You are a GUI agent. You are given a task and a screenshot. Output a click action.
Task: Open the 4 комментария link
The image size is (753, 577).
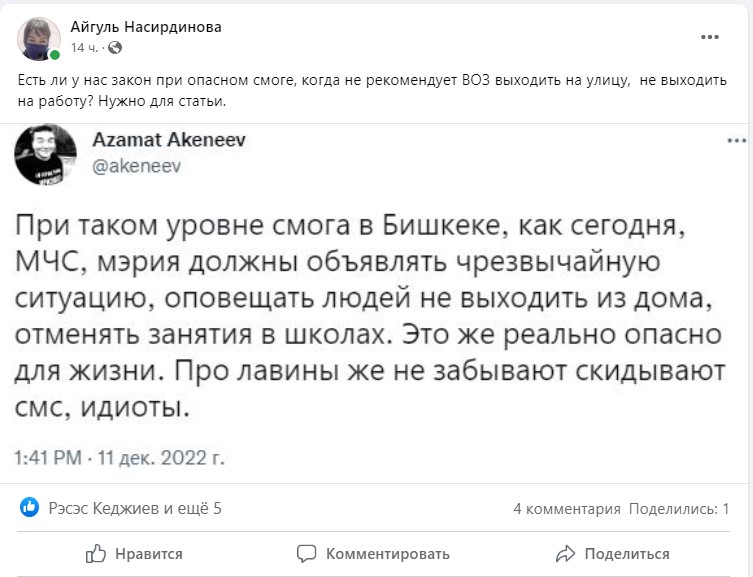566,509
